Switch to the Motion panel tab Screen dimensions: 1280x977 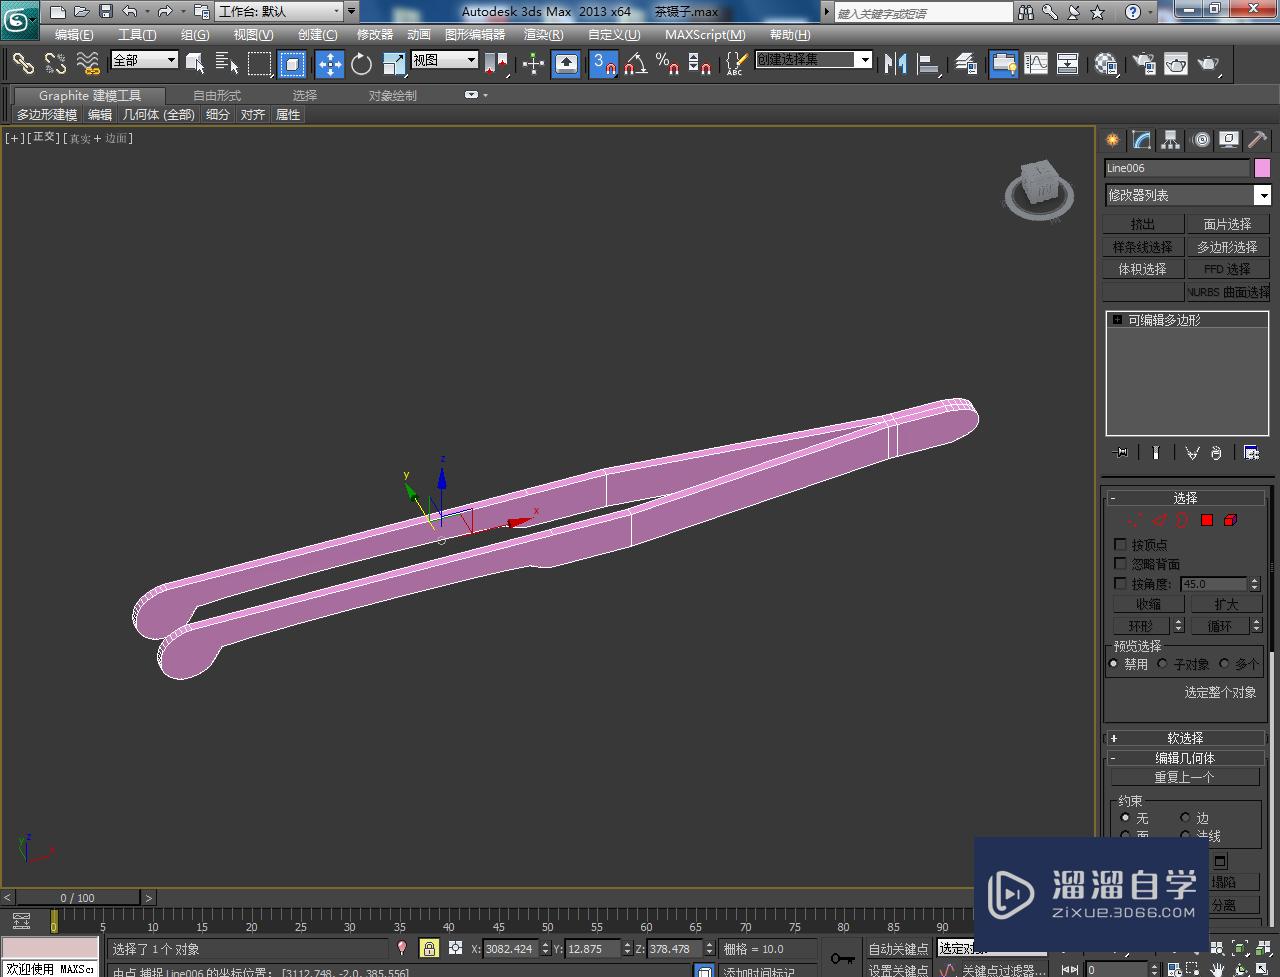(1200, 140)
